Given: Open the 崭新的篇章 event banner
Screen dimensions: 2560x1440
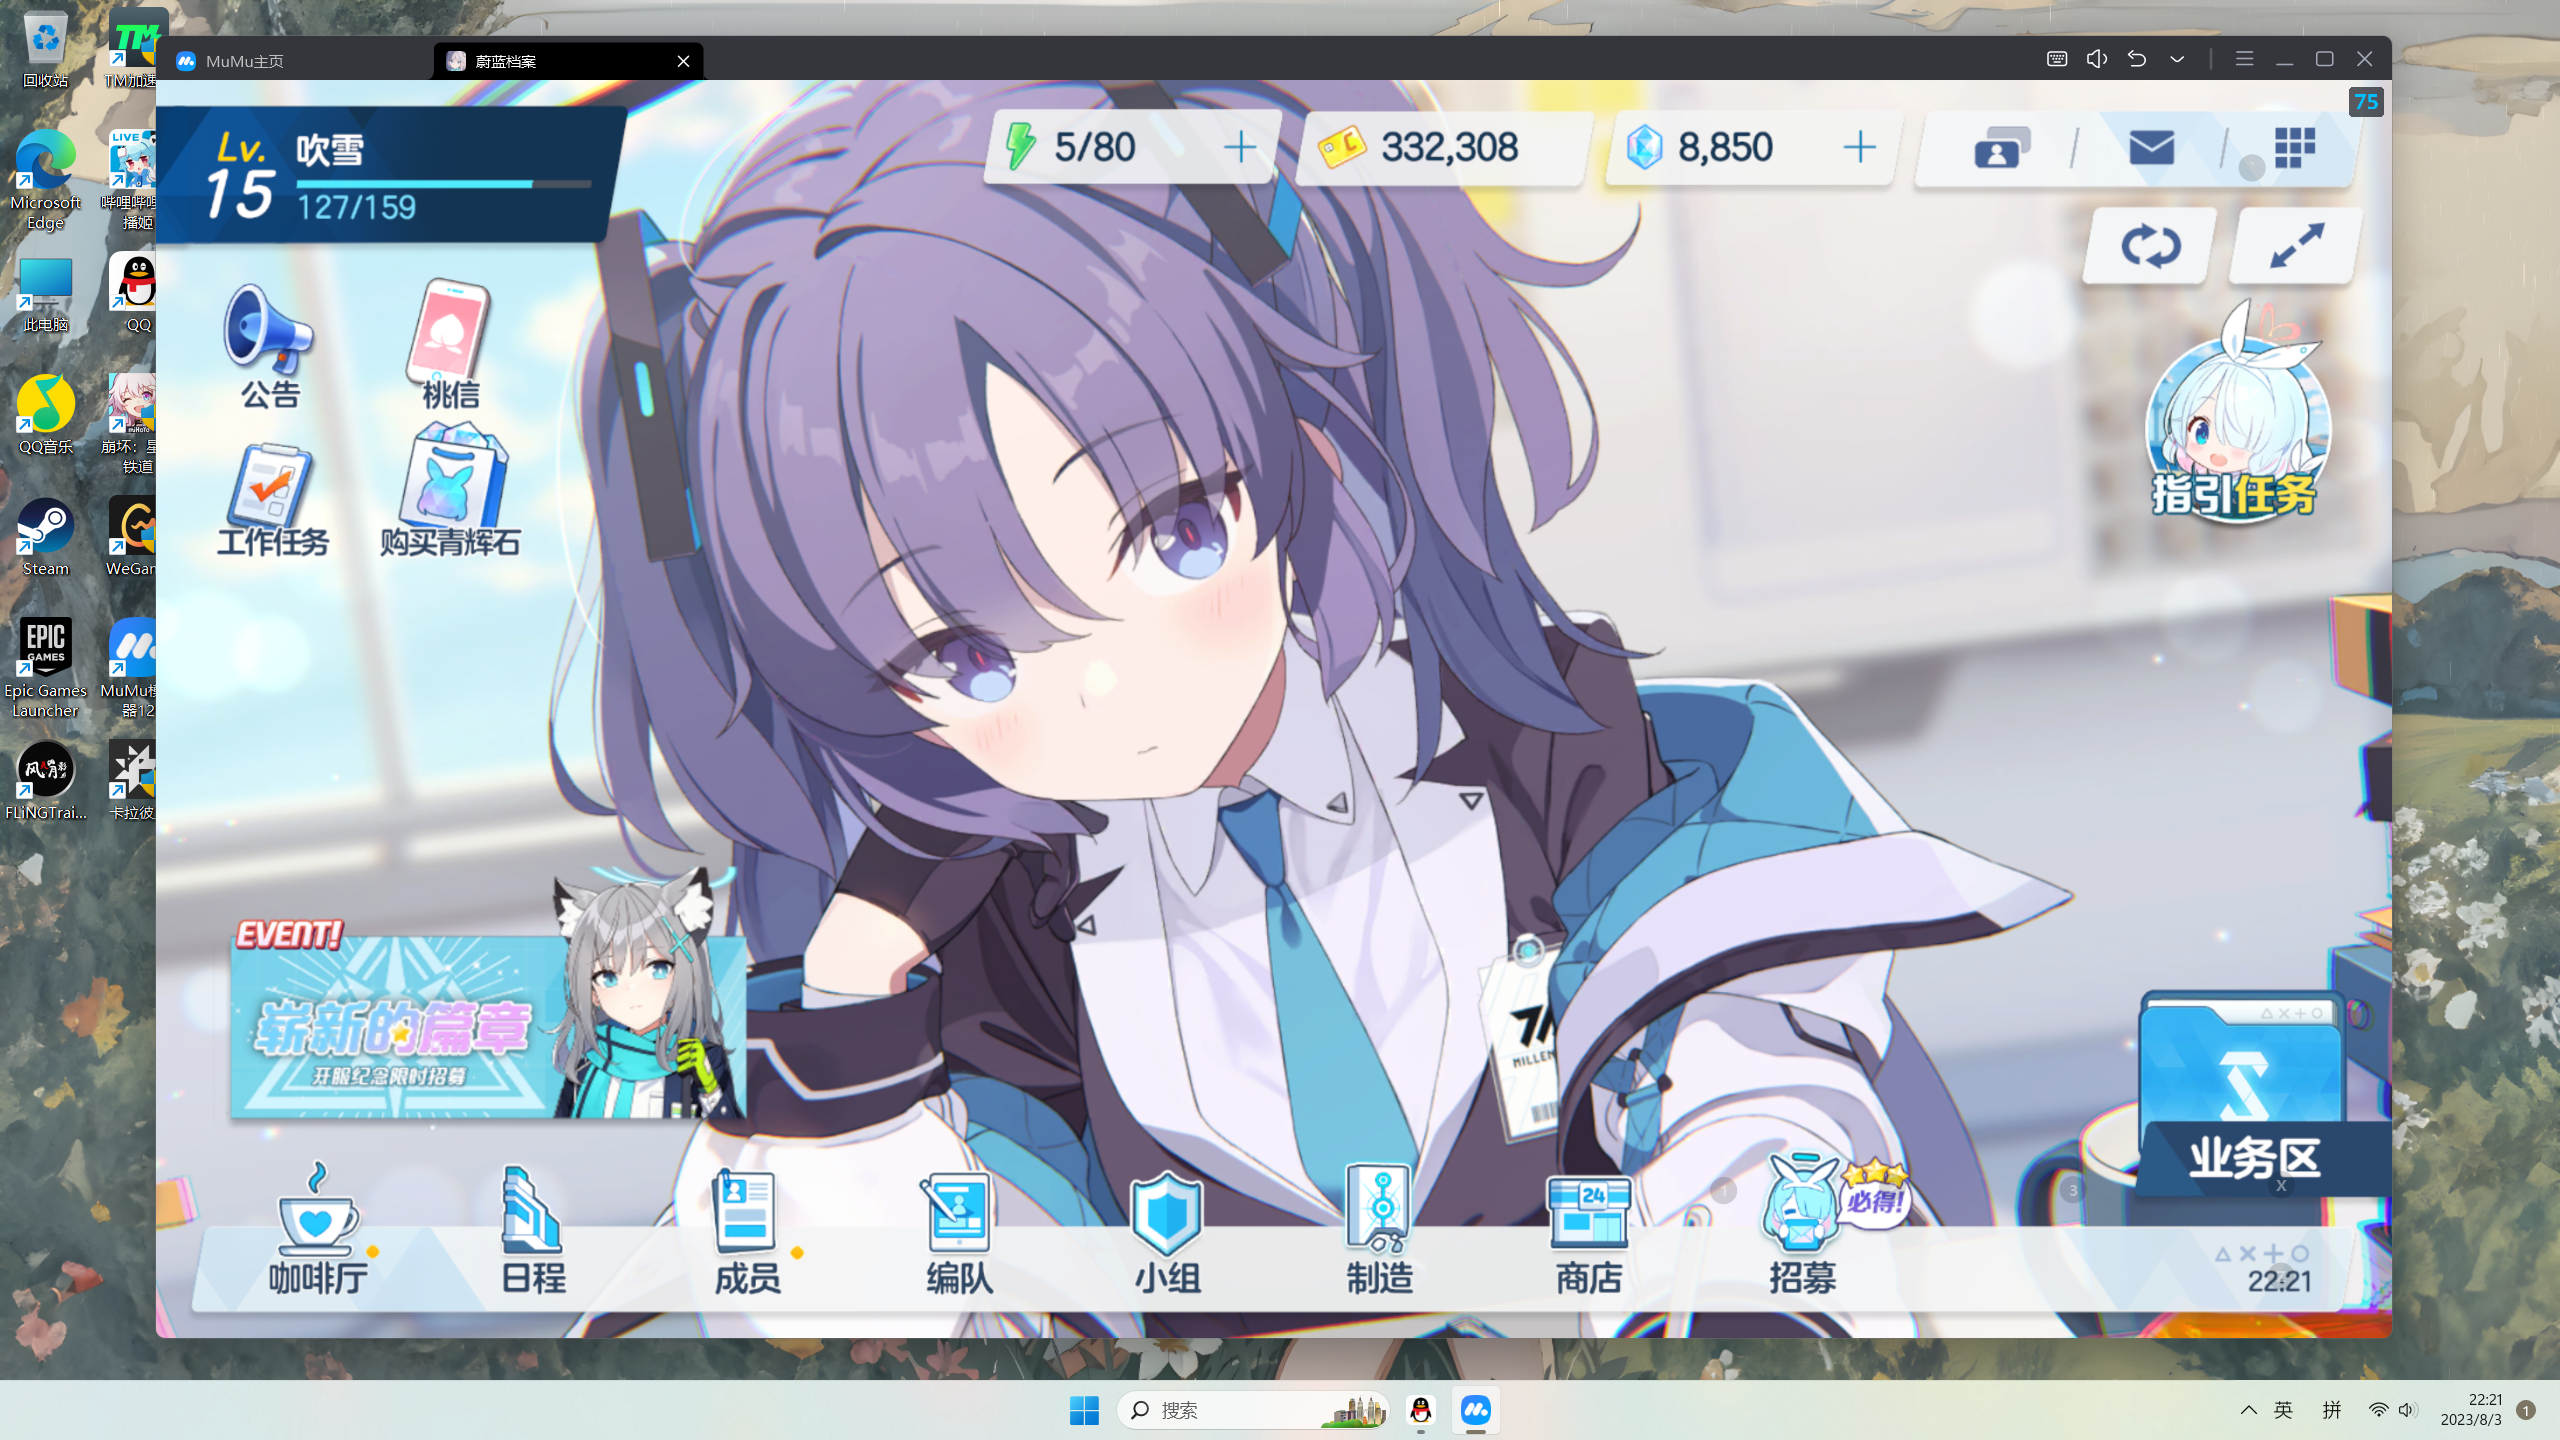Looking at the screenshot, I should 488,1025.
